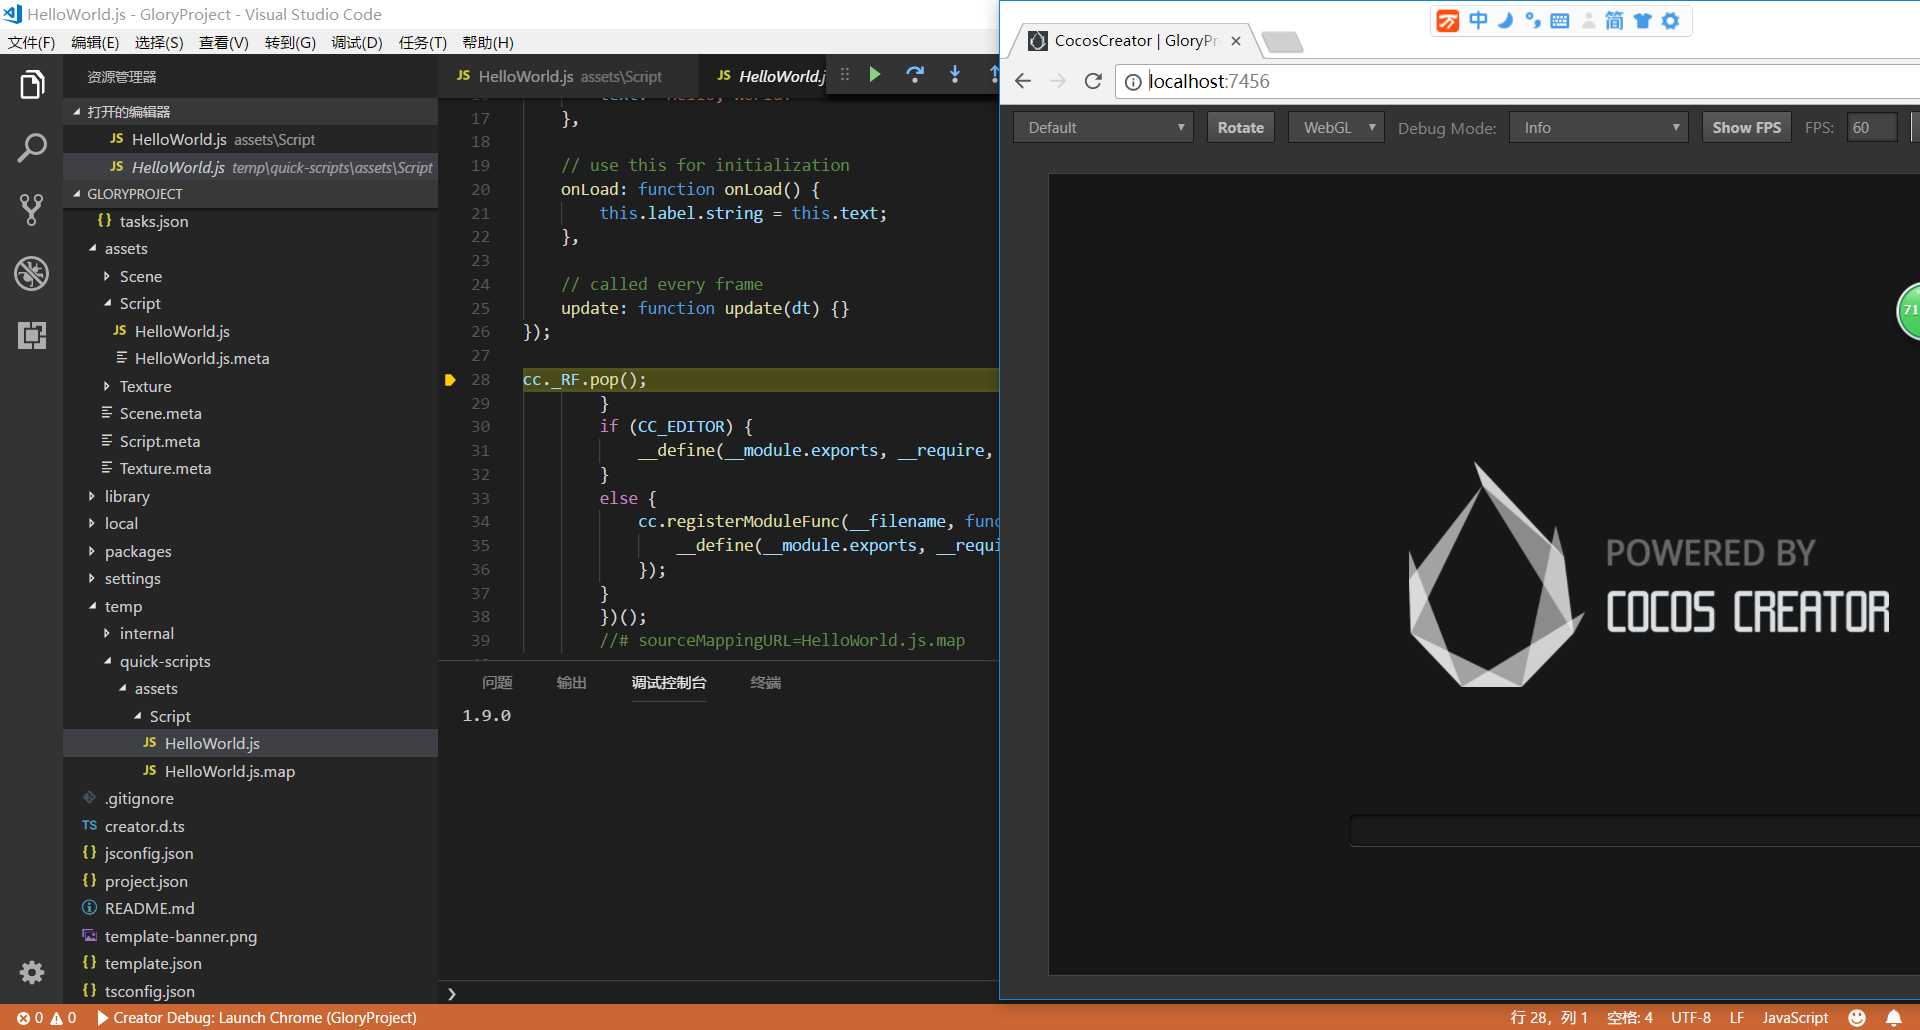Click the UTF-8 encoding indicator
Image resolution: width=1920 pixels, height=1030 pixels.
pos(1691,1018)
